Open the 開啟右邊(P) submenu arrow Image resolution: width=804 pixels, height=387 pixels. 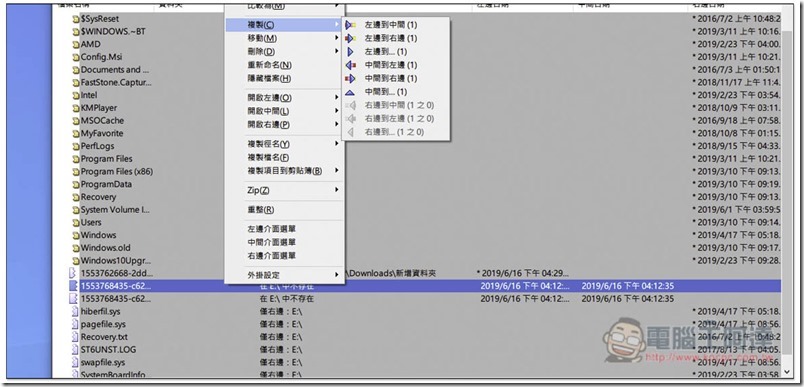337,125
